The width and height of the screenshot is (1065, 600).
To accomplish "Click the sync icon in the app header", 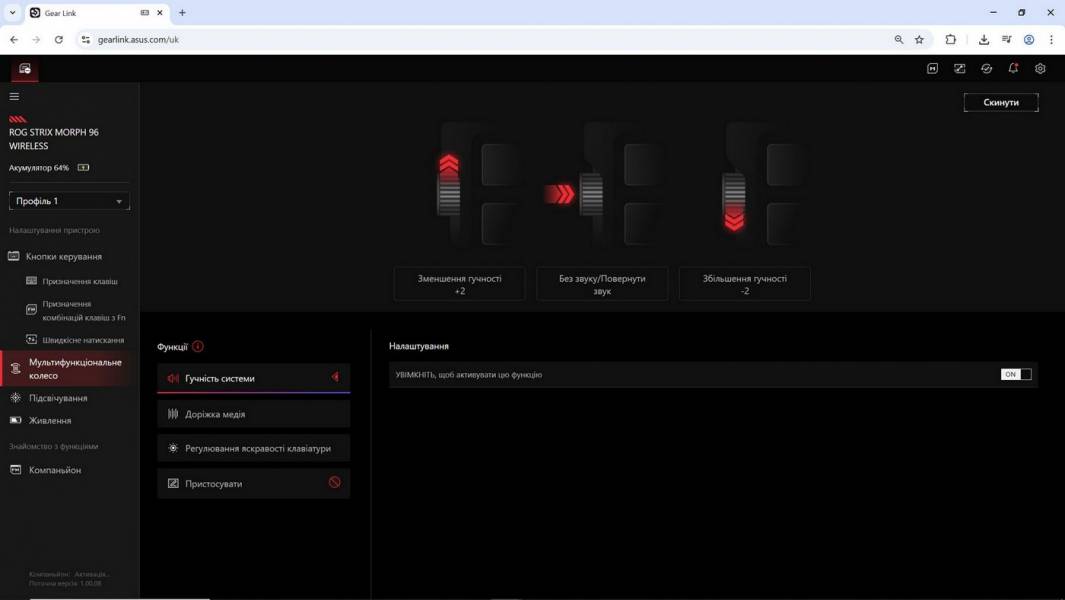I will [986, 69].
